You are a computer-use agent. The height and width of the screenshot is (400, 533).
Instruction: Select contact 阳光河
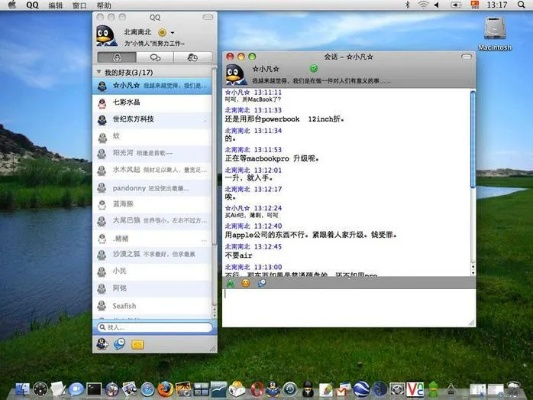click(152, 153)
